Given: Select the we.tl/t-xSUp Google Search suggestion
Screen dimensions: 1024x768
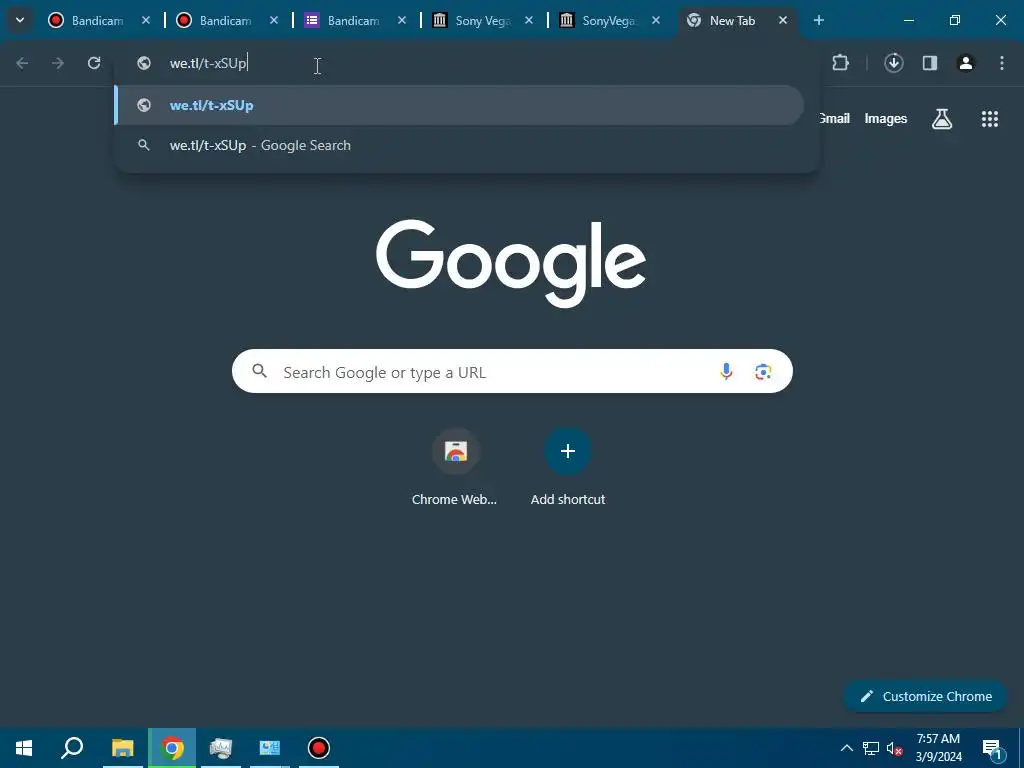Looking at the screenshot, I should 460,145.
